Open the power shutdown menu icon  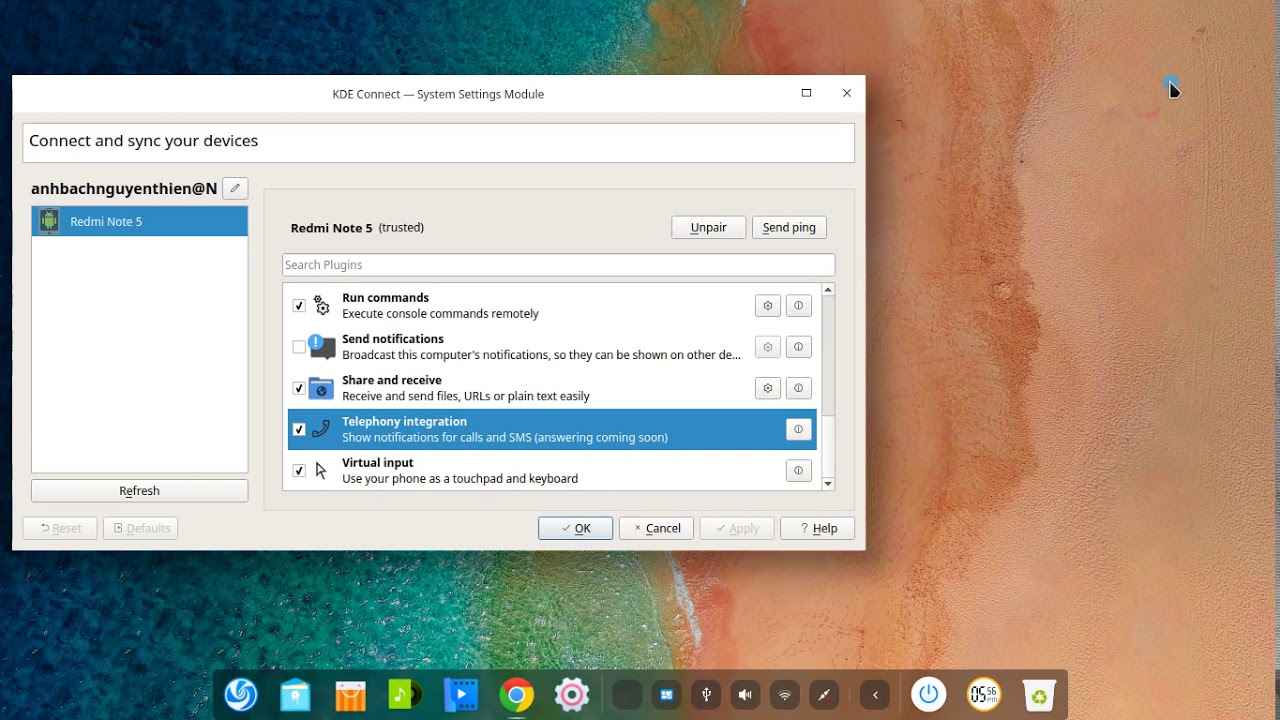(x=929, y=694)
